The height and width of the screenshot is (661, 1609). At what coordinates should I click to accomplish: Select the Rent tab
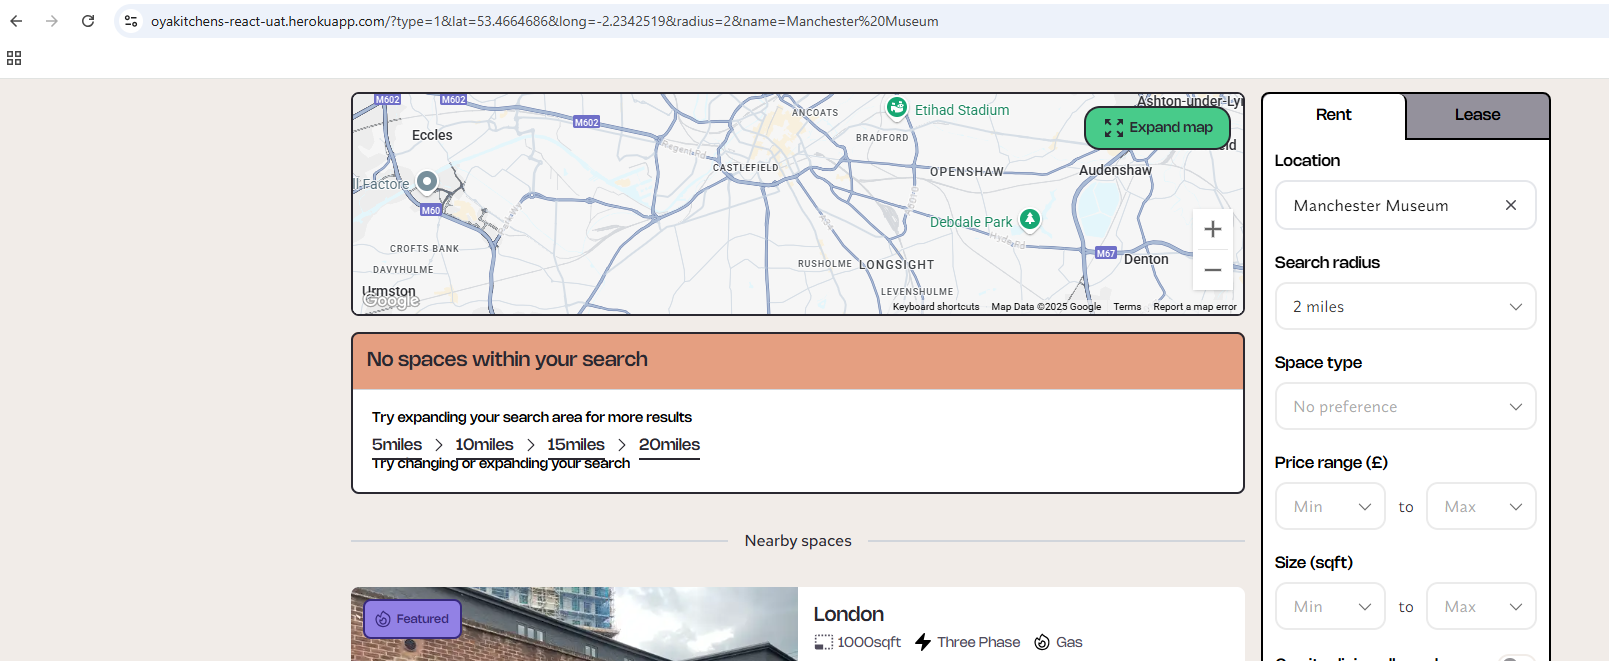click(x=1333, y=115)
